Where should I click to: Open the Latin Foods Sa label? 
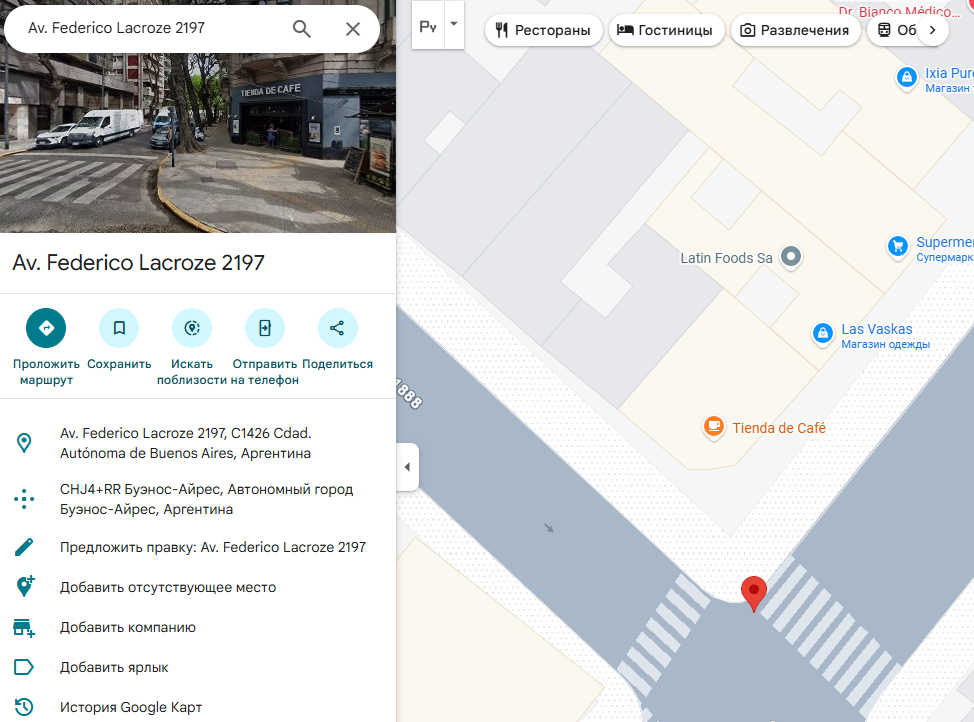click(x=726, y=258)
